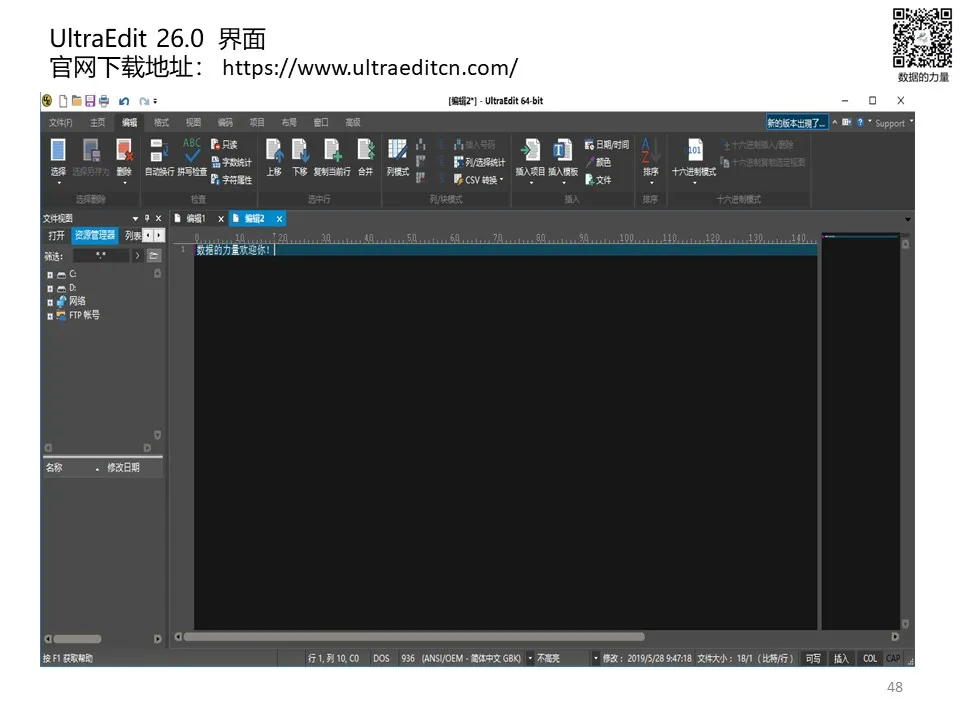Click the 筛选 filter input field
The width and height of the screenshot is (960, 720).
tap(101, 256)
